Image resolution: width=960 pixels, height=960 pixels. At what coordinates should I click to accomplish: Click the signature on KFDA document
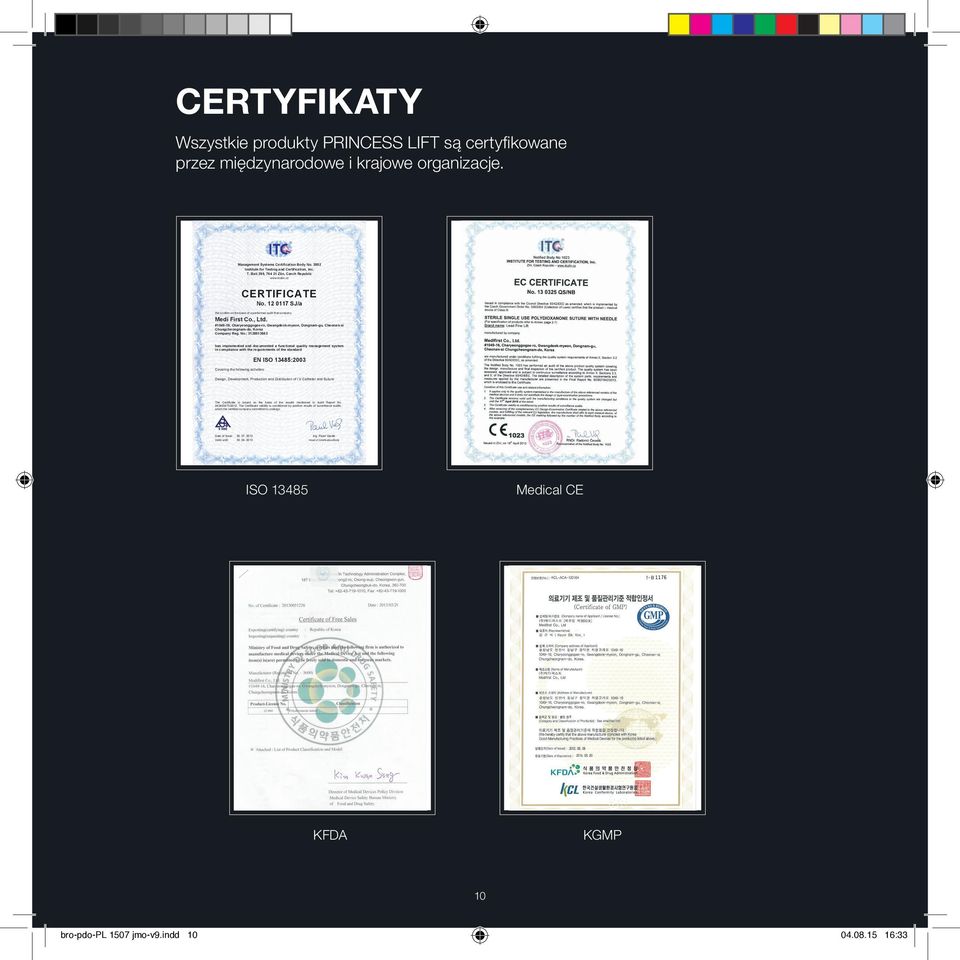point(366,774)
